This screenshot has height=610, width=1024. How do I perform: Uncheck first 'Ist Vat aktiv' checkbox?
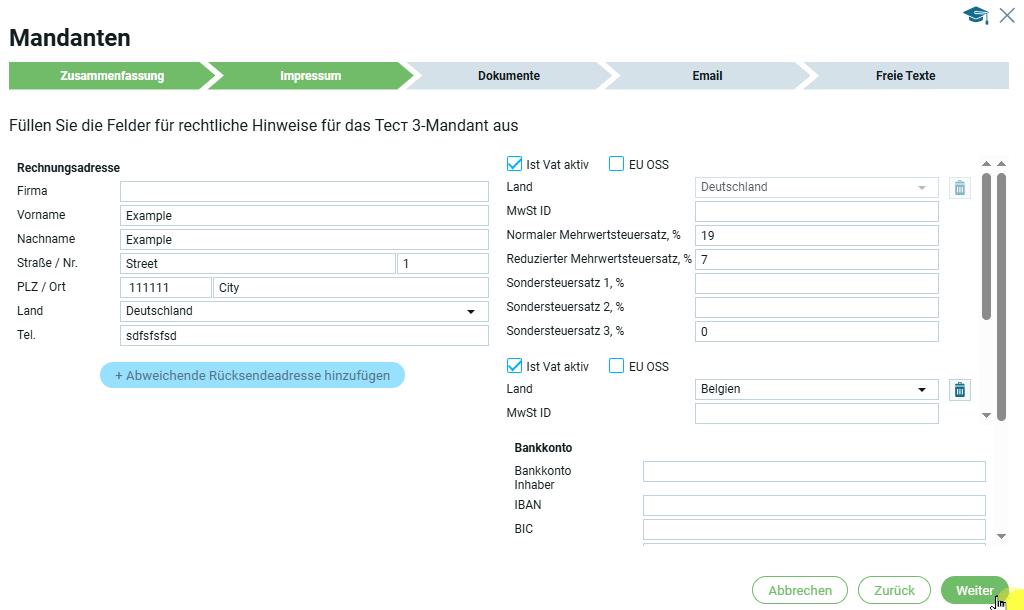click(x=515, y=164)
